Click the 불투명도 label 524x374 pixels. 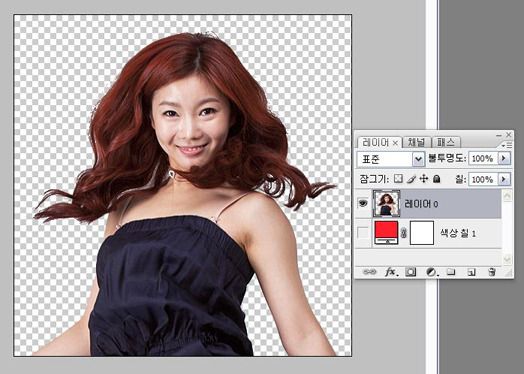click(x=447, y=158)
